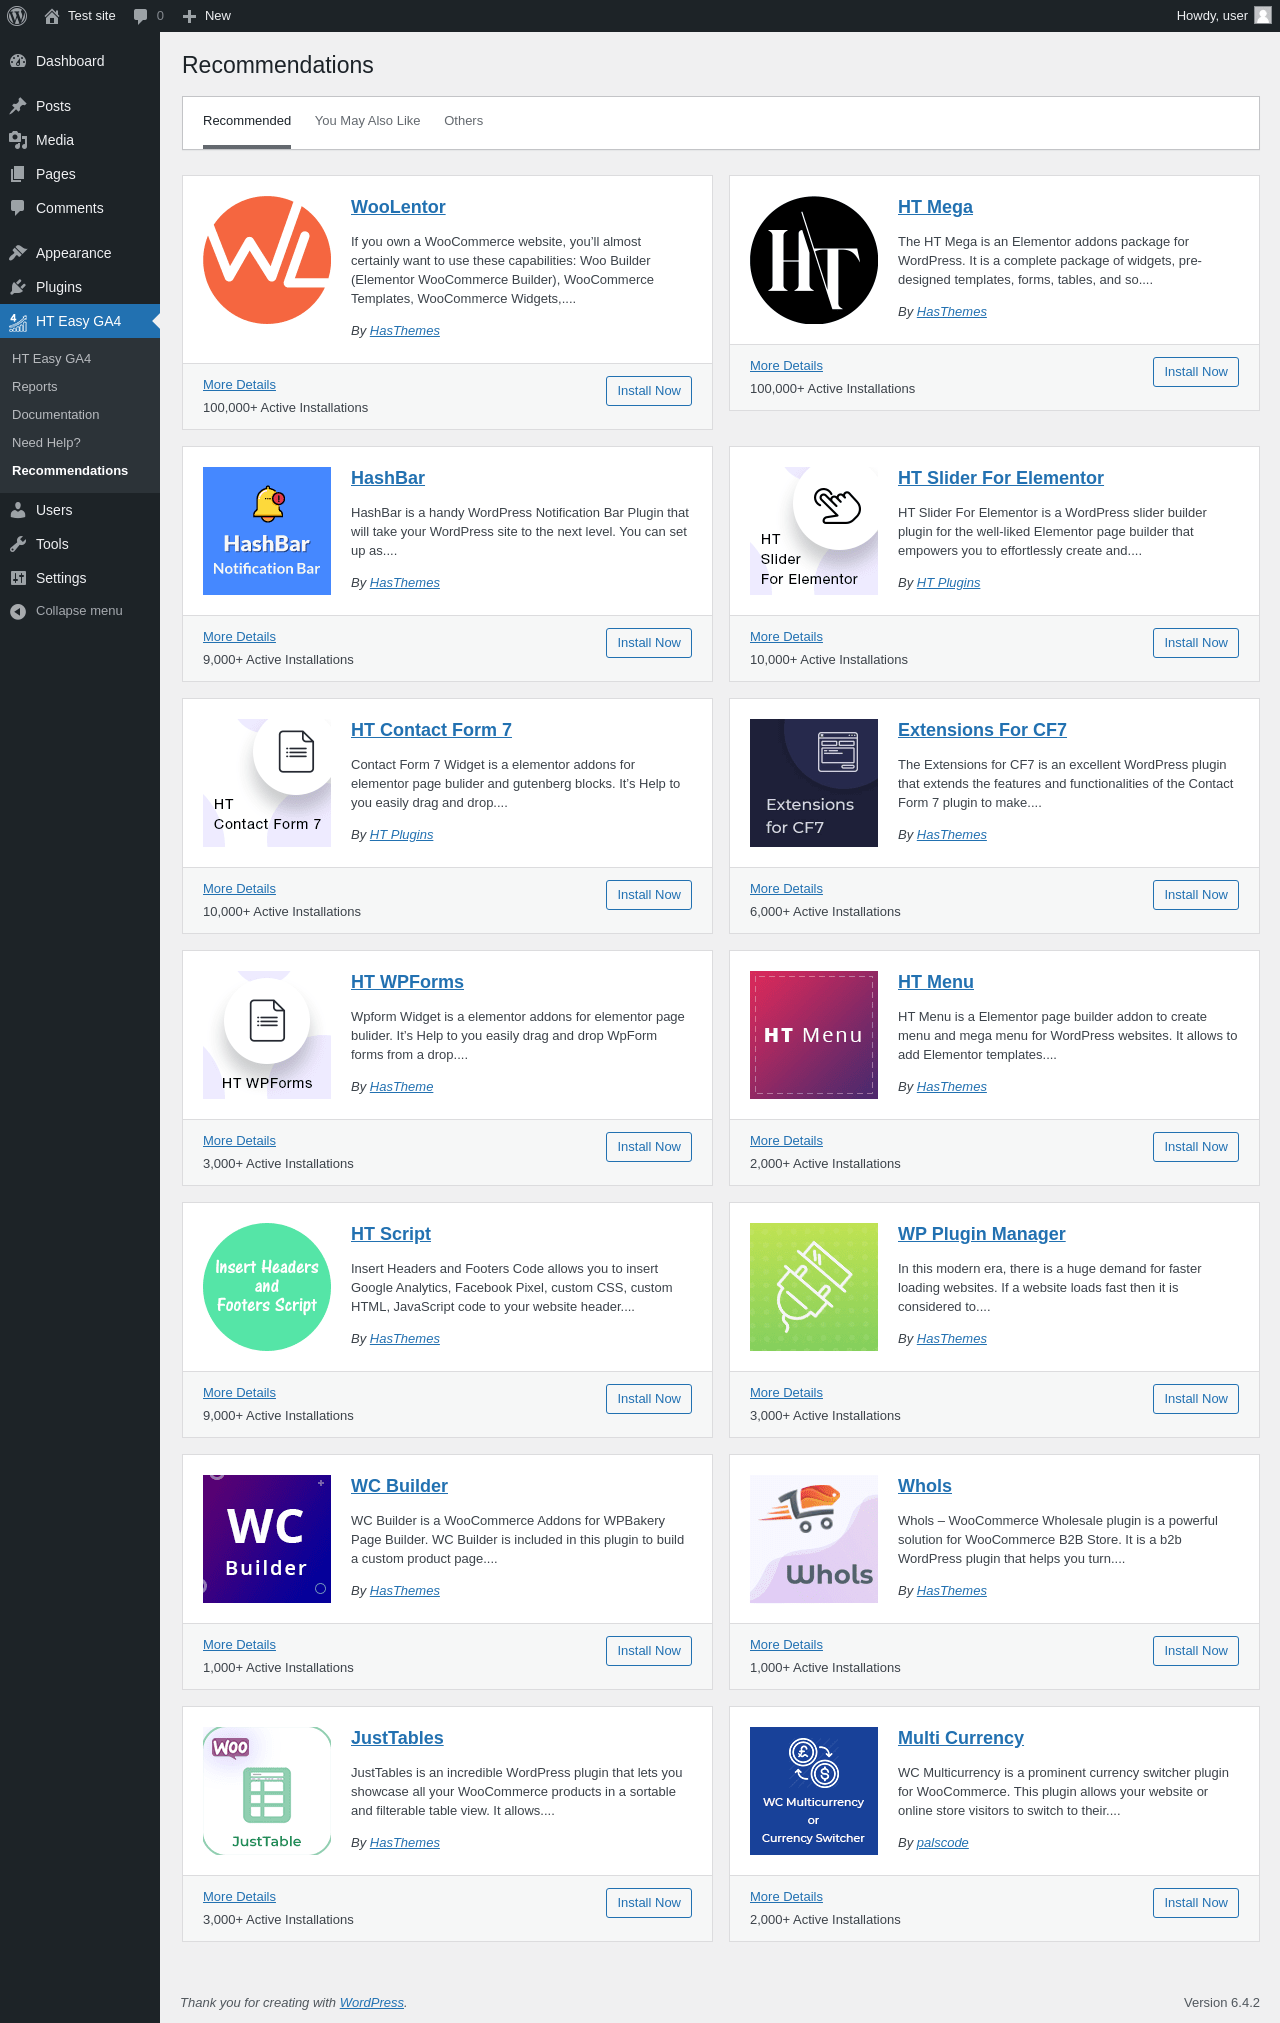Open More Details for HT Menu
This screenshot has width=1280, height=2023.
[x=786, y=1141]
